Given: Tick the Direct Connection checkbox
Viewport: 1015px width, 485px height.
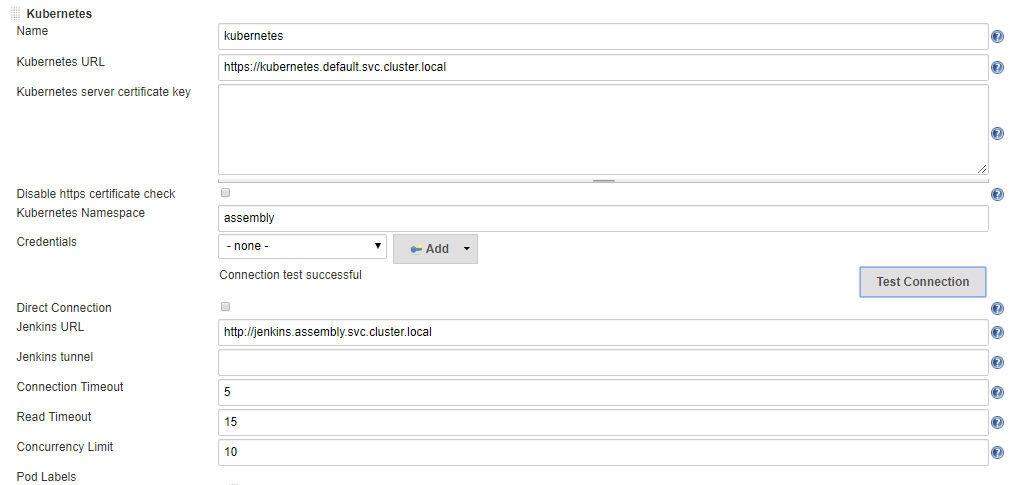Looking at the screenshot, I should 225,306.
